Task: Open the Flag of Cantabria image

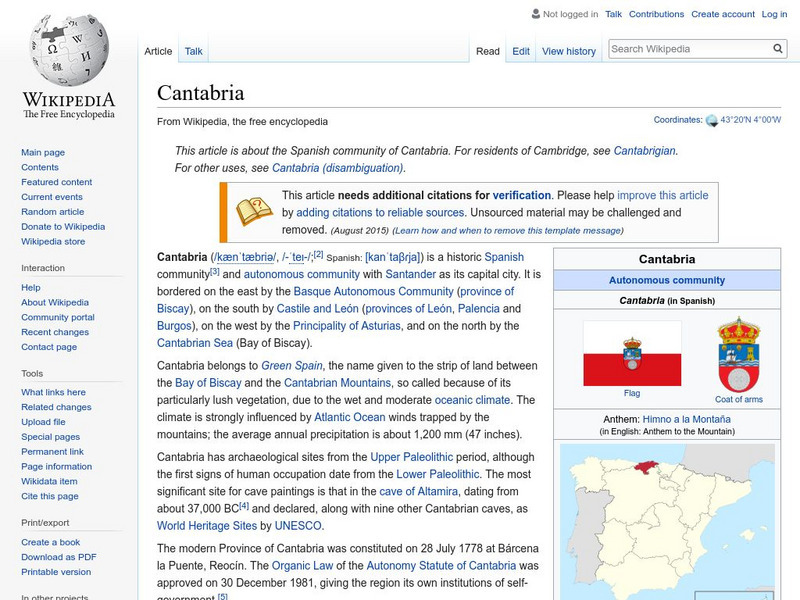Action: click(x=632, y=355)
